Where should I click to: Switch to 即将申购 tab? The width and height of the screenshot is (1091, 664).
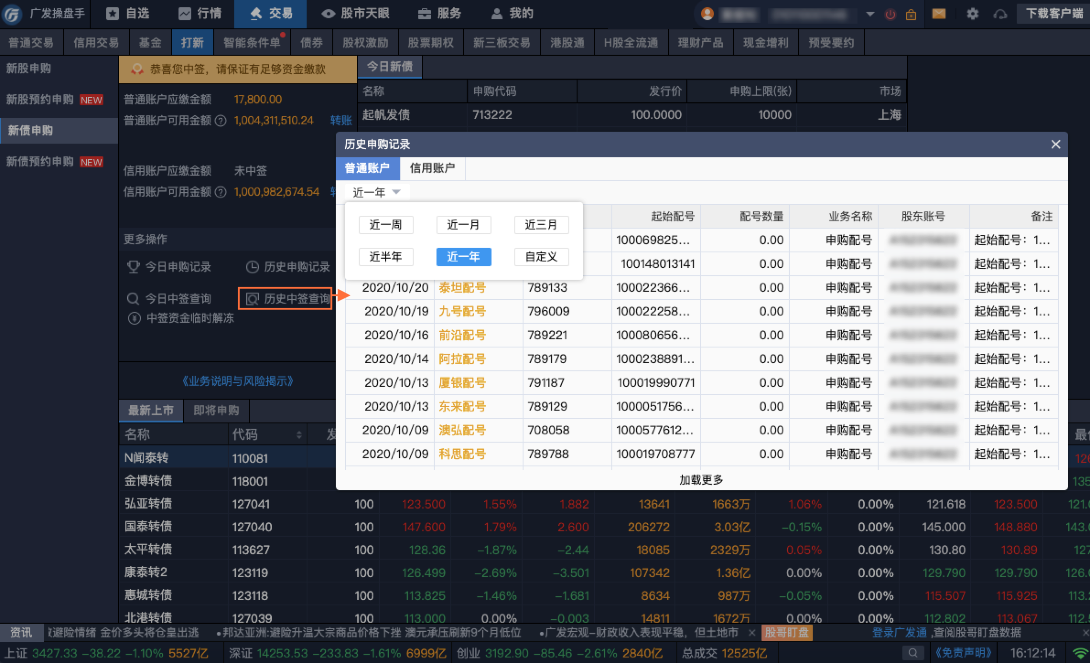tap(216, 411)
